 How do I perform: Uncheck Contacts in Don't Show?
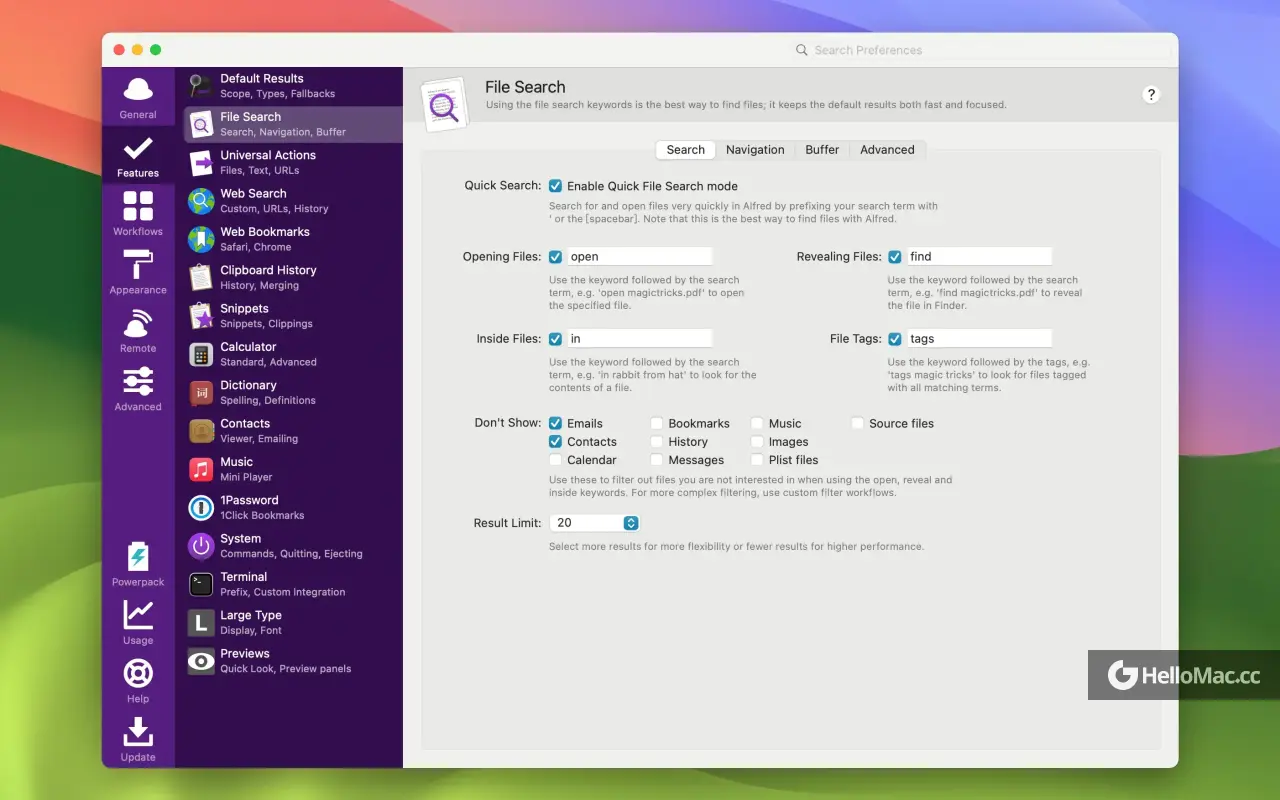(556, 442)
